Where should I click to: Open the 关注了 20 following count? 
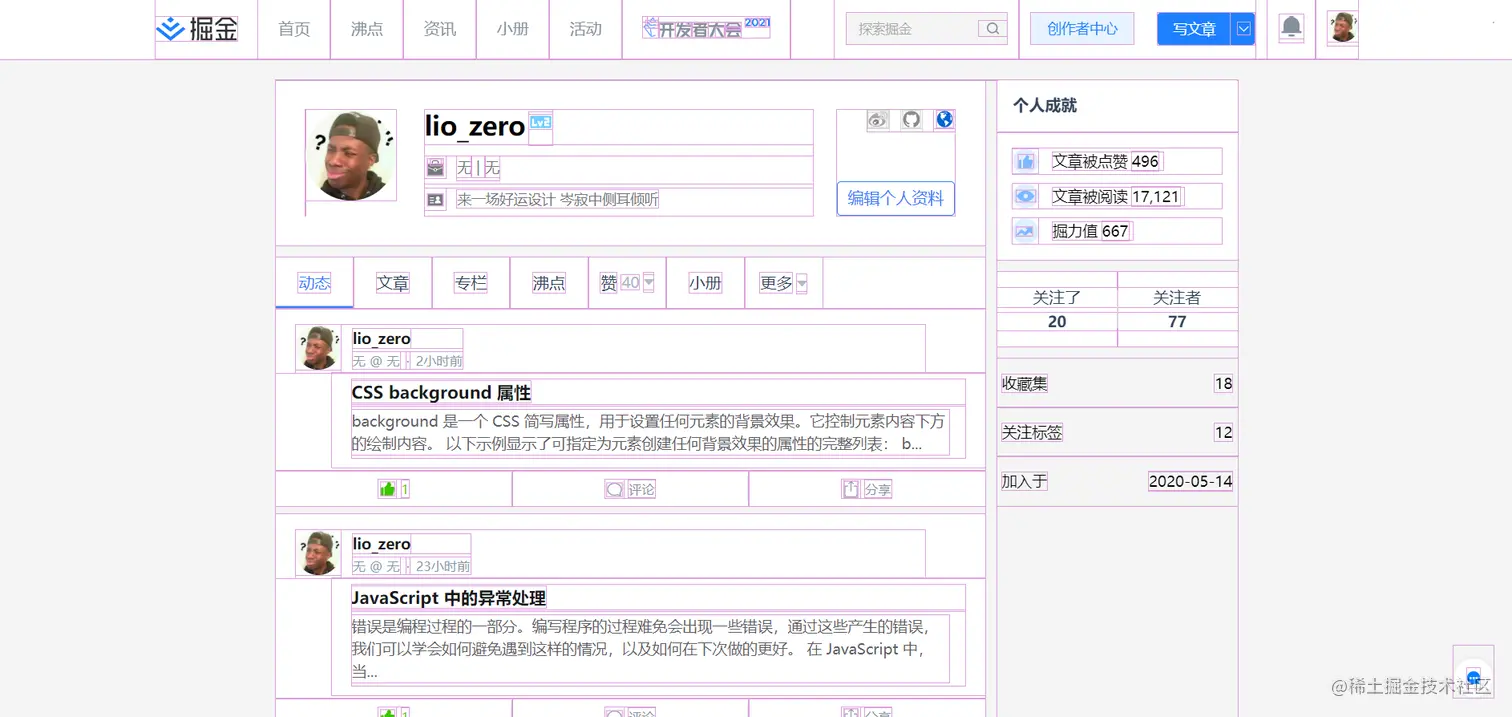tap(1057, 309)
